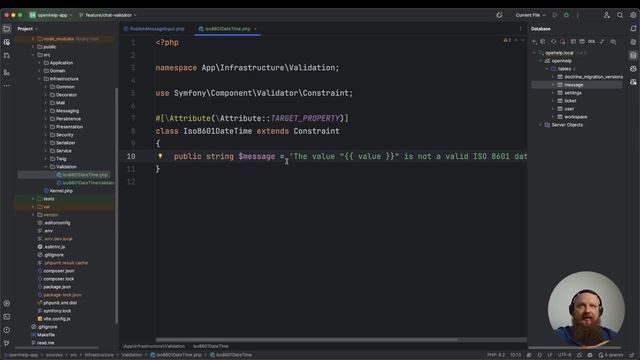Open the Structure tool window icon
The image size is (640, 360).
coord(7,72)
